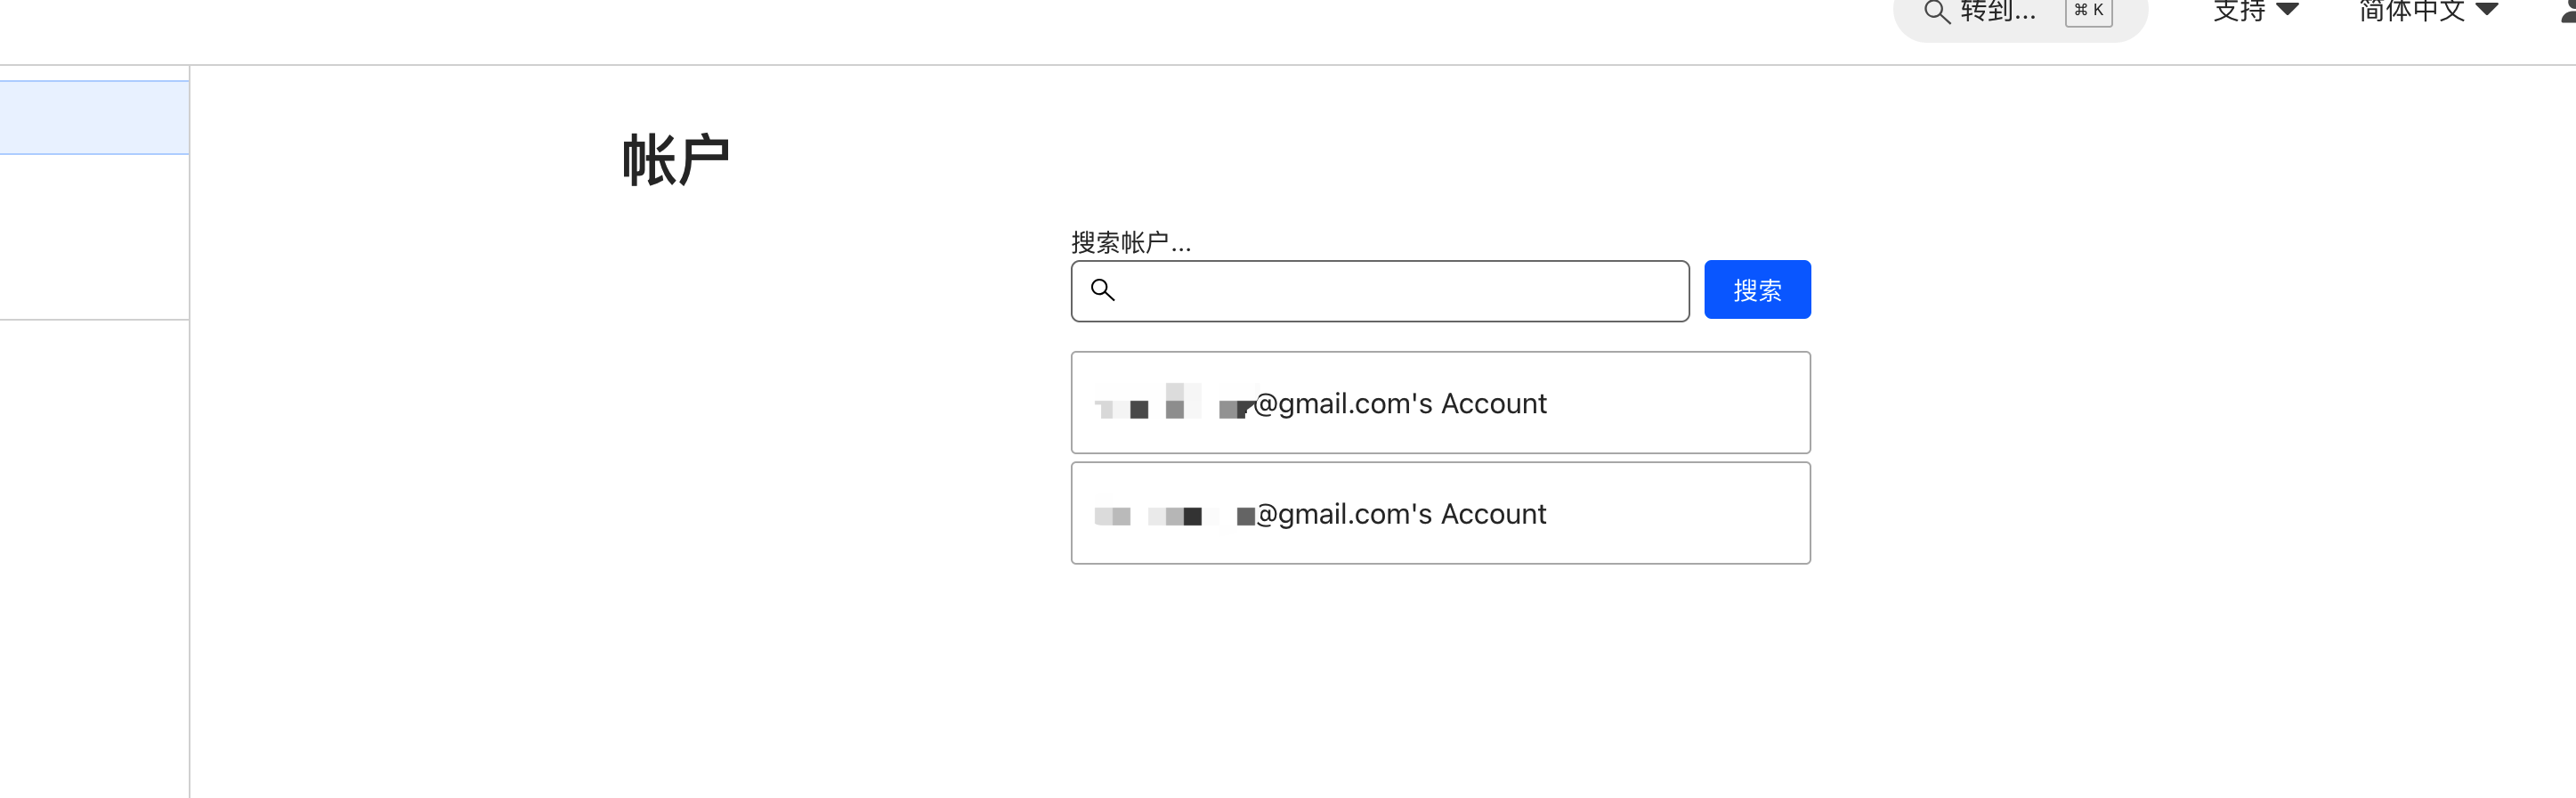Select the highlighted sidebar item
Screen dimensions: 2576x798
94,118
